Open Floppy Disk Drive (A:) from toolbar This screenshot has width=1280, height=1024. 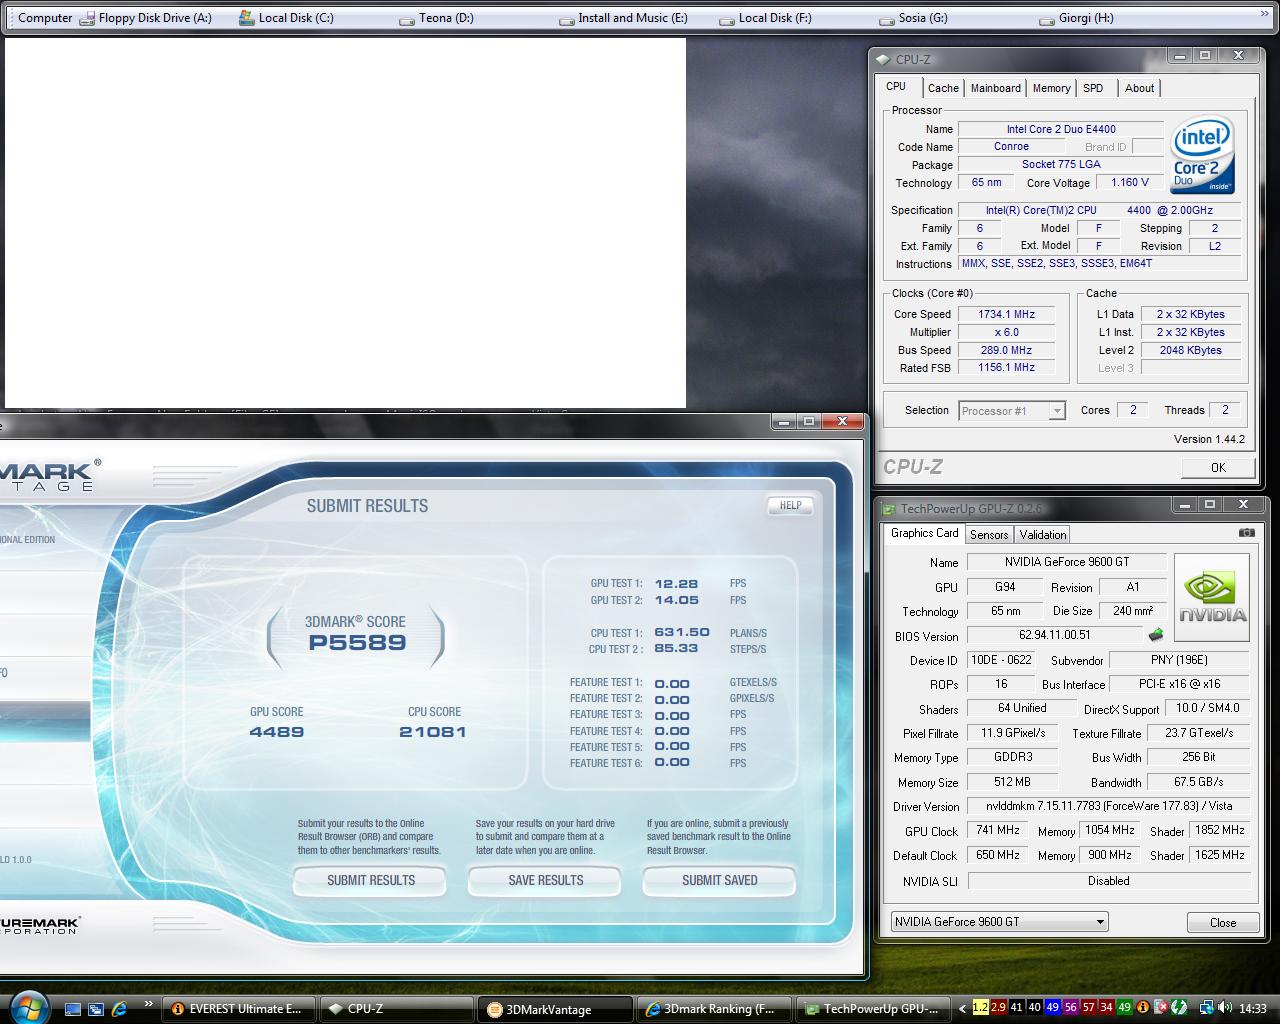pos(146,18)
